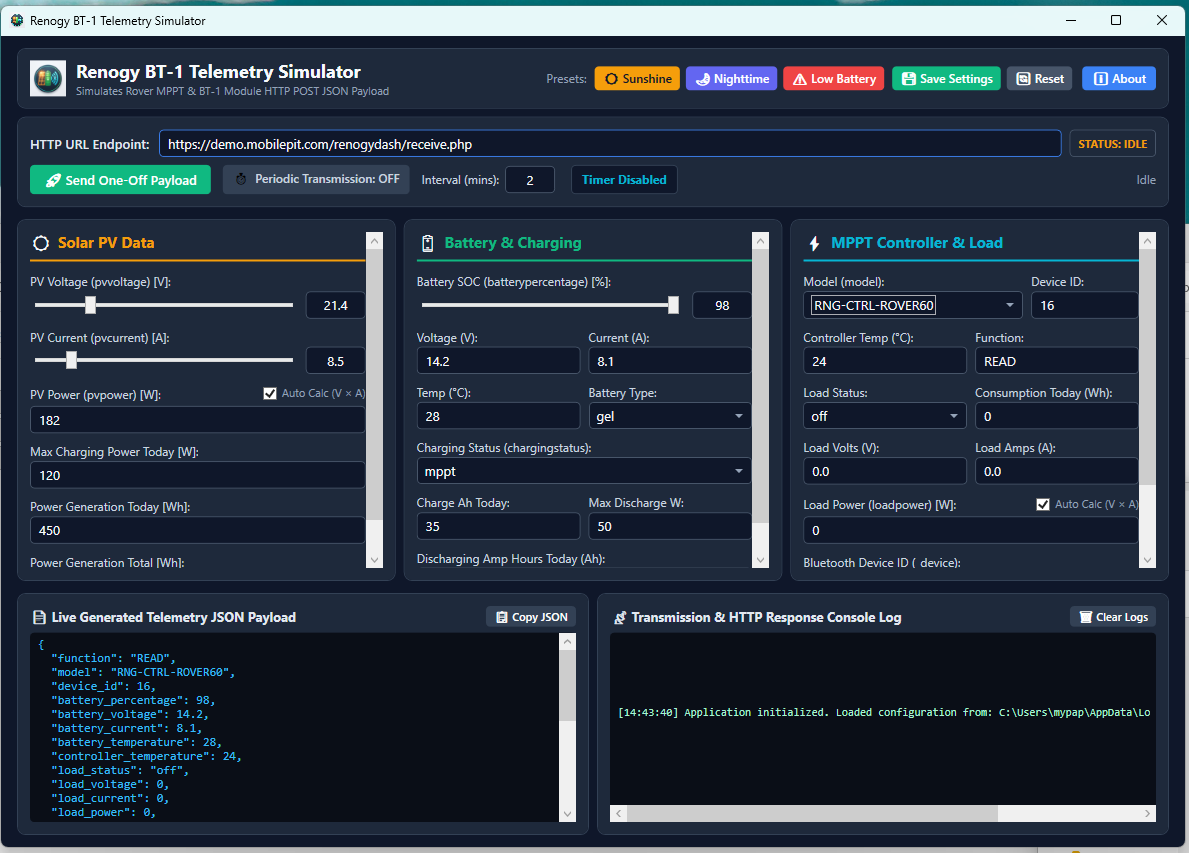1189x853 pixels.
Task: Click the PV Power field showing 182
Action: pyautogui.click(x=197, y=420)
